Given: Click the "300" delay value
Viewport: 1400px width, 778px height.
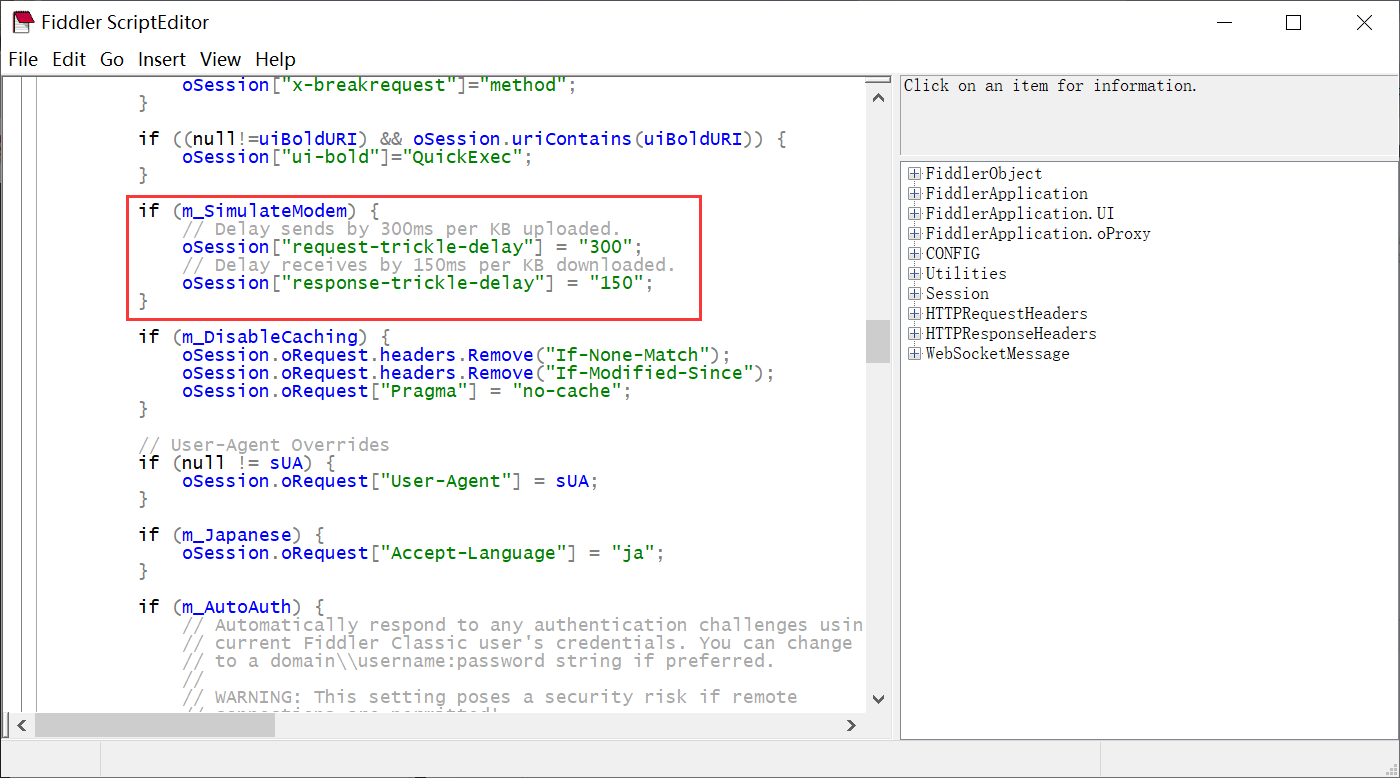Looking at the screenshot, I should [x=607, y=247].
